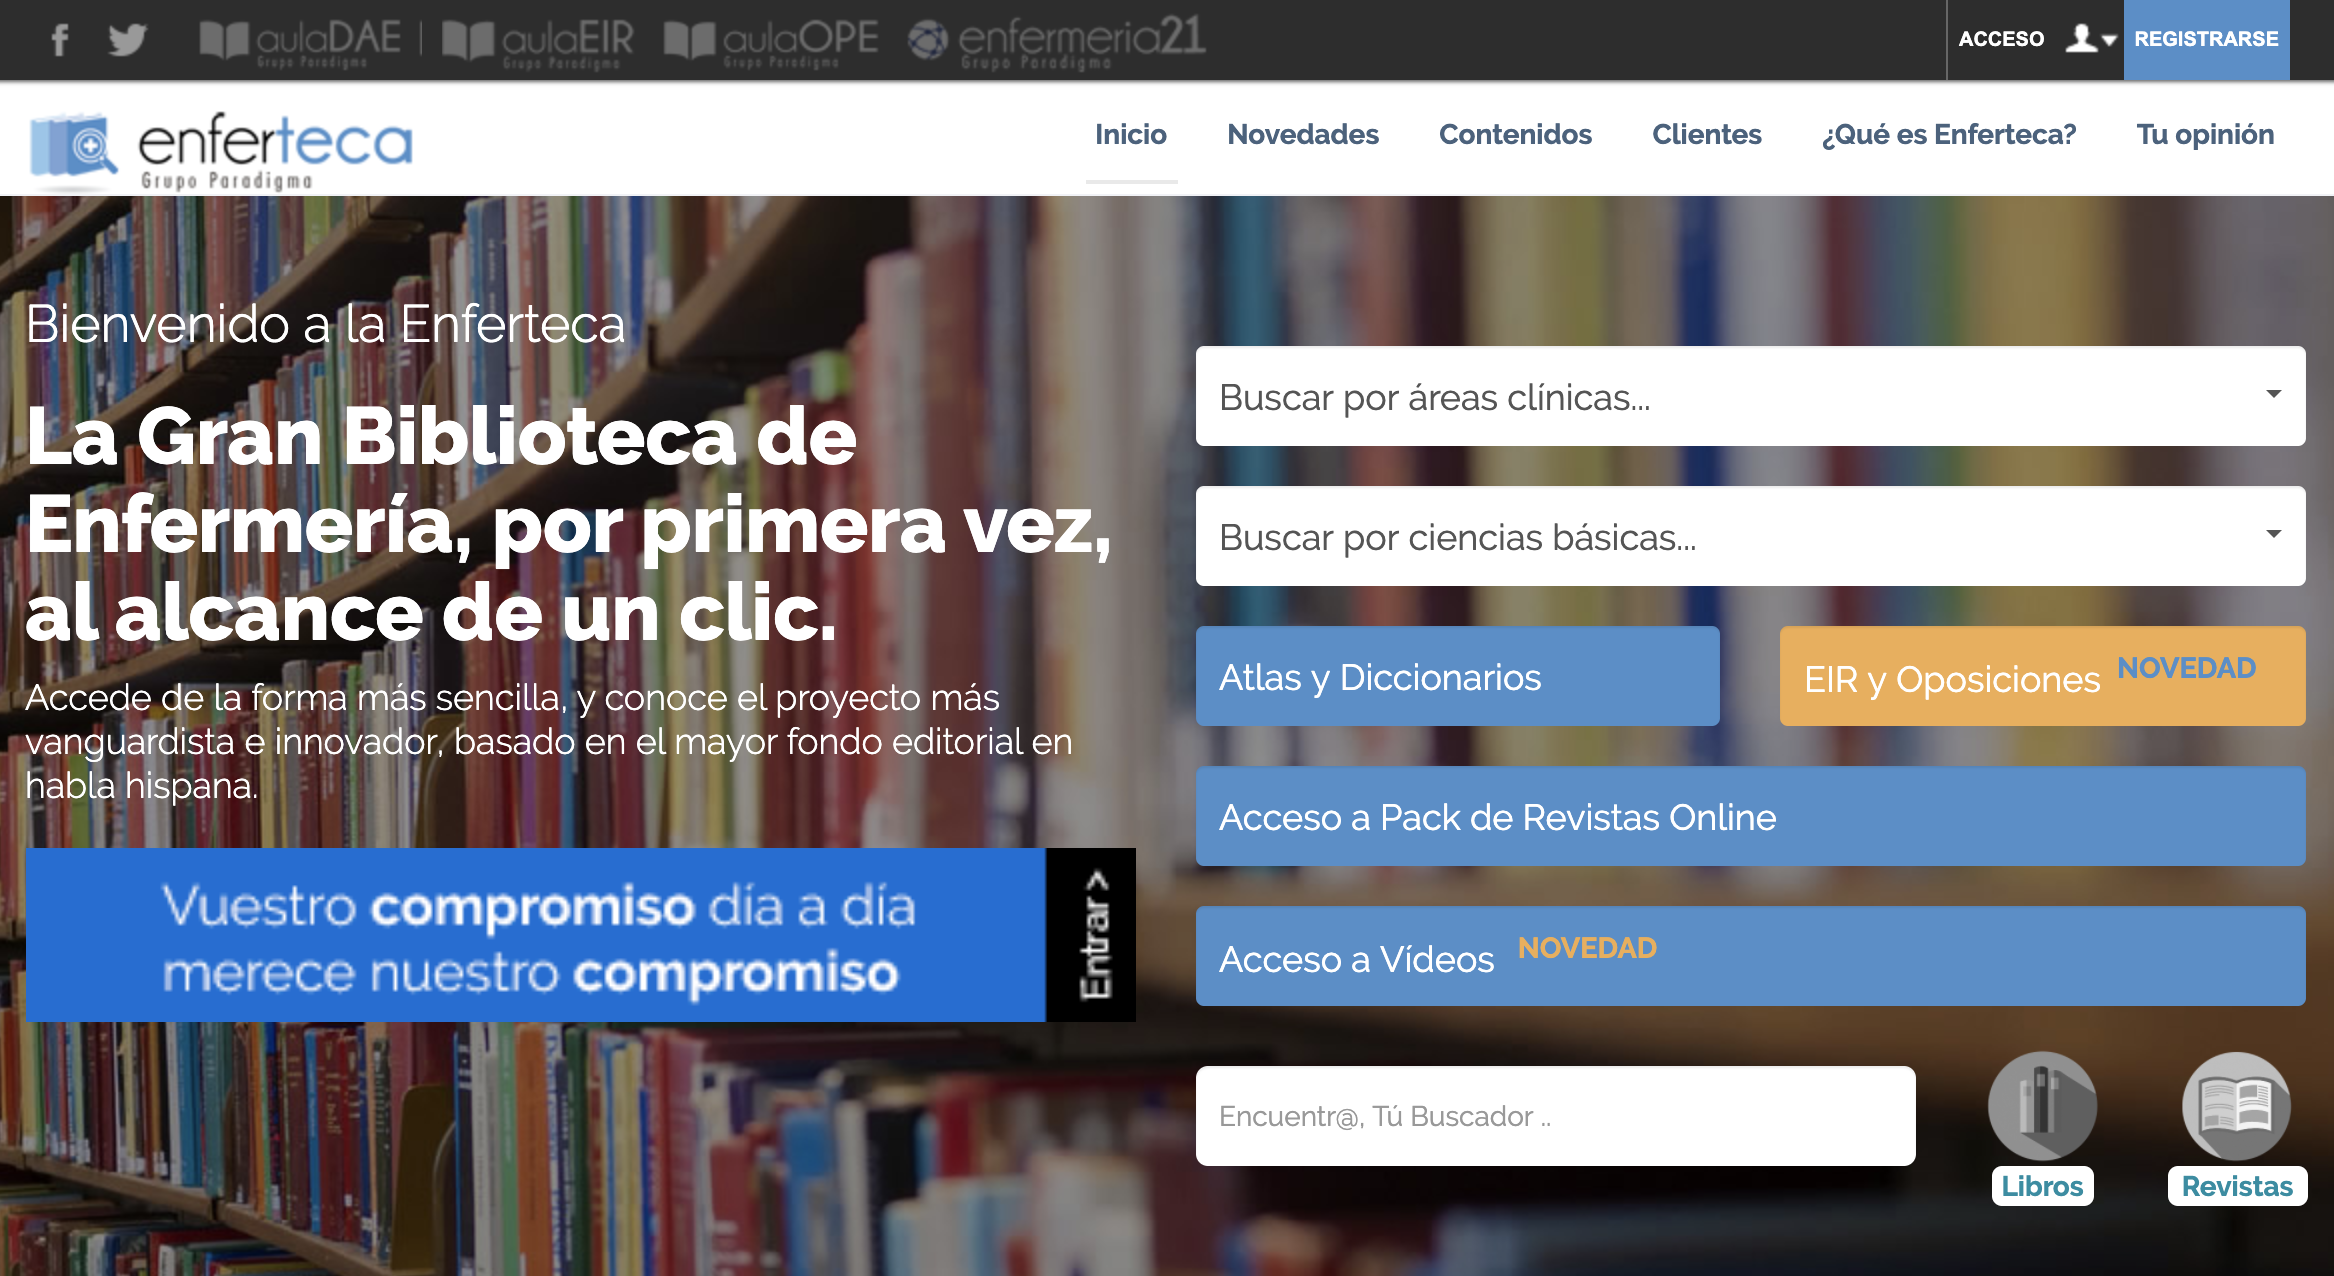Click EIR y Oposiciones button
This screenshot has width=2334, height=1276.
[x=2042, y=676]
